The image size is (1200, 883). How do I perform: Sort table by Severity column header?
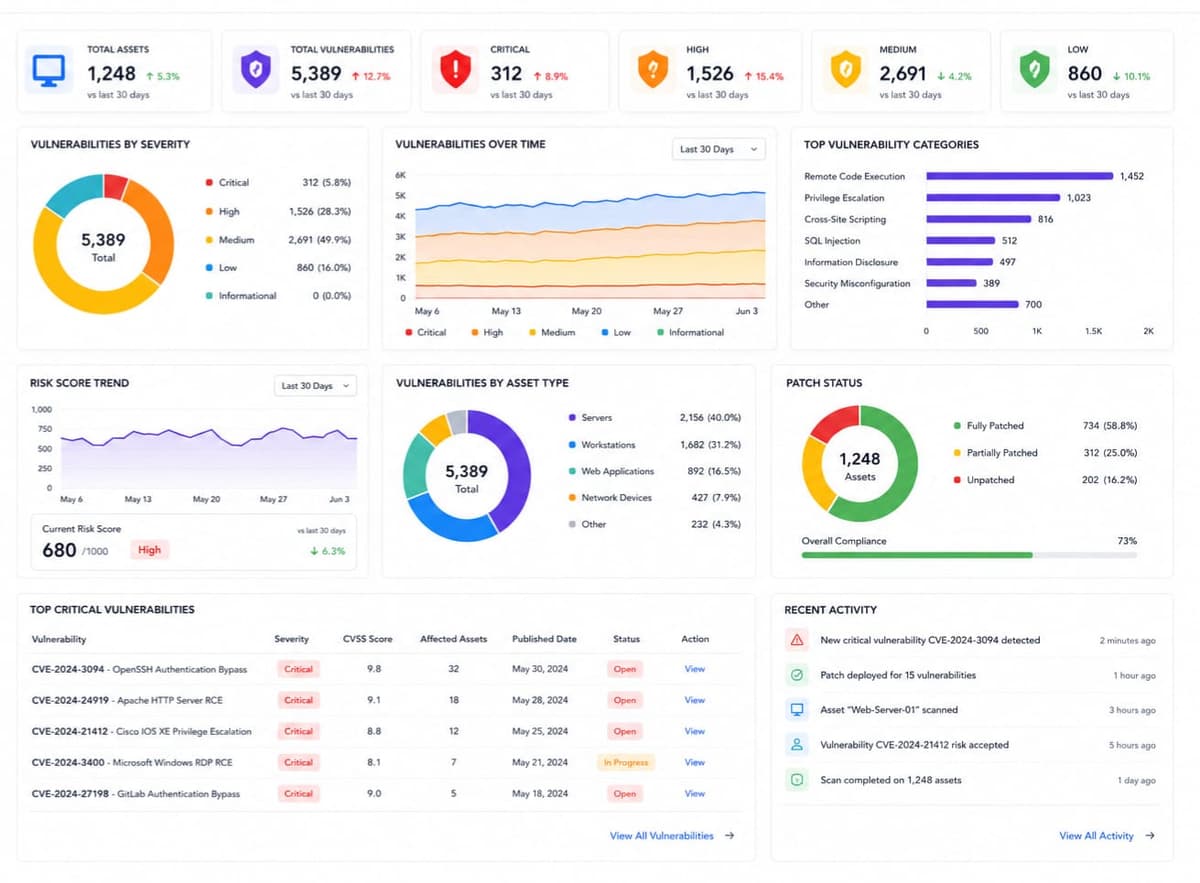pos(292,638)
